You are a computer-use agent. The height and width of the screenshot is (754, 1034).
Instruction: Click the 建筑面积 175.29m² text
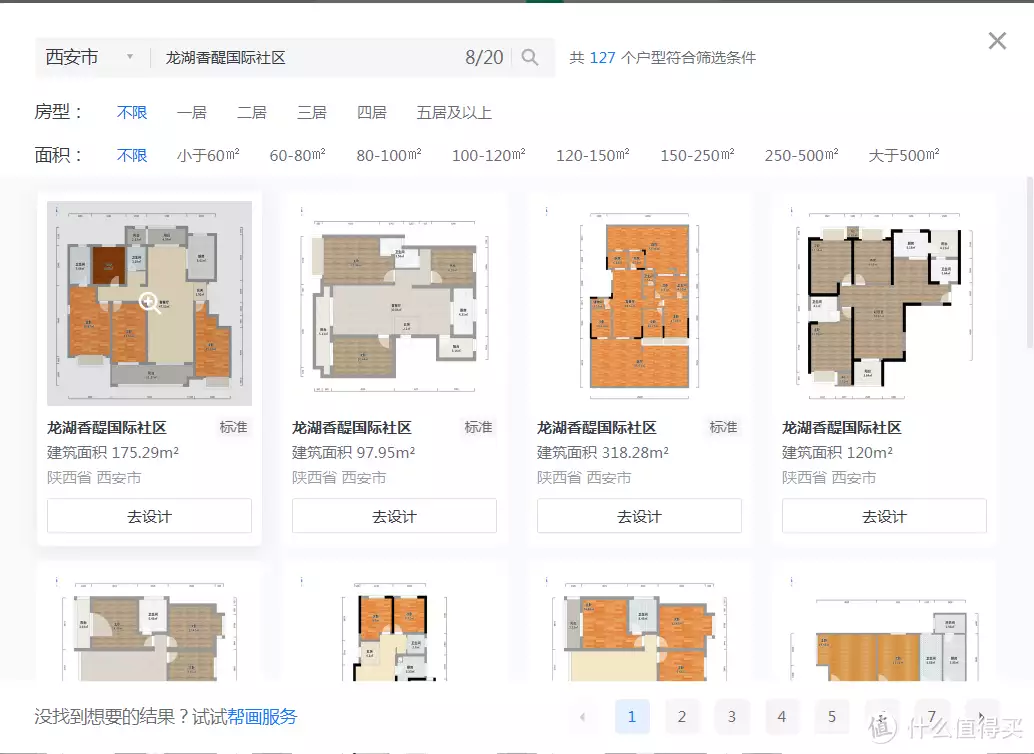click(x=113, y=453)
